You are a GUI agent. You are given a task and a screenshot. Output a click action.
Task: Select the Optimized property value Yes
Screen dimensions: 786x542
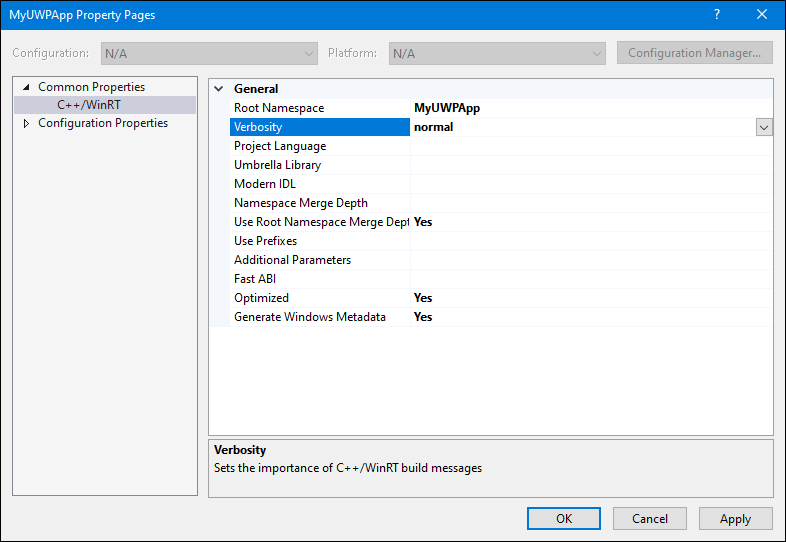423,298
